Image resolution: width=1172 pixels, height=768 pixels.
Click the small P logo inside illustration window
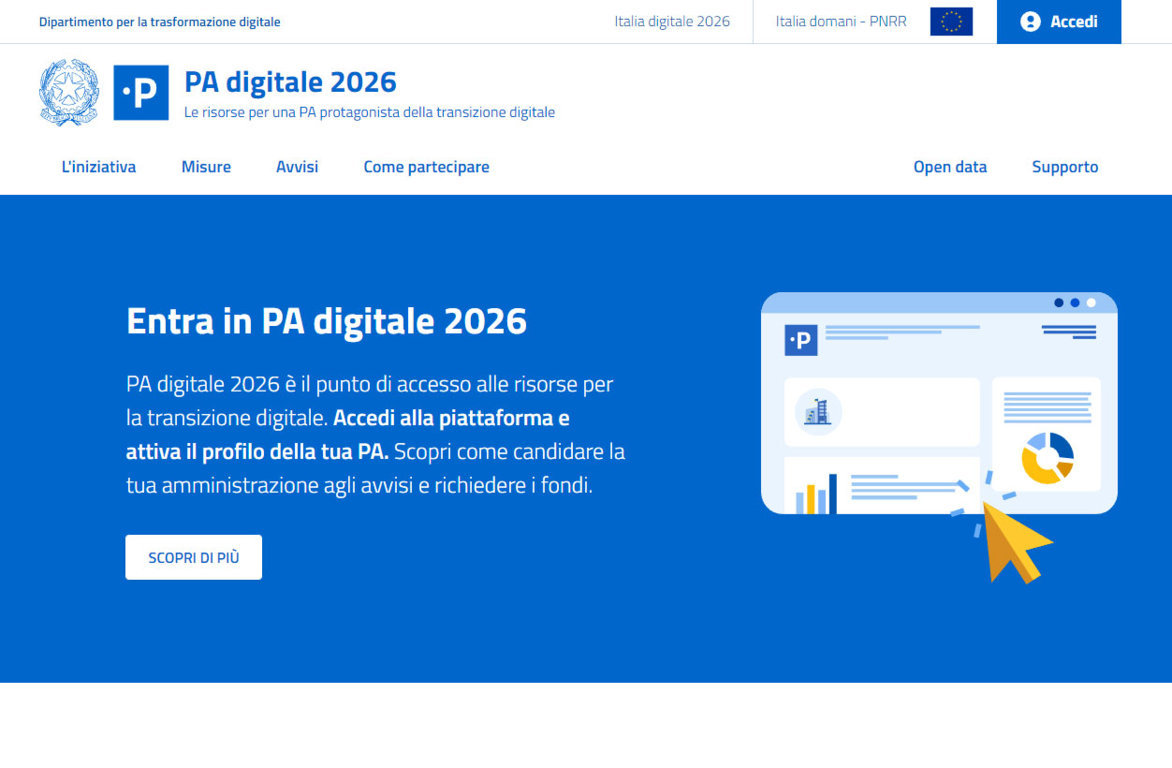pyautogui.click(x=801, y=340)
